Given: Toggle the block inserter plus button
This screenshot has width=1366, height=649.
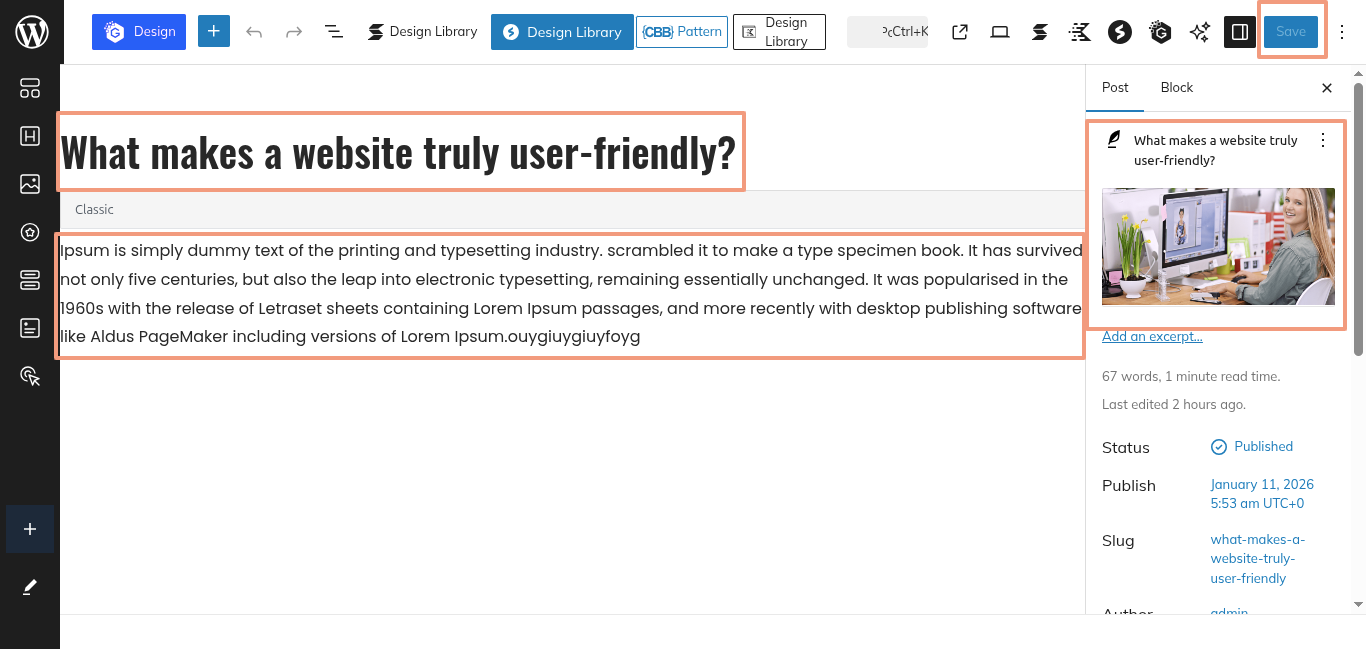Looking at the screenshot, I should 214,32.
